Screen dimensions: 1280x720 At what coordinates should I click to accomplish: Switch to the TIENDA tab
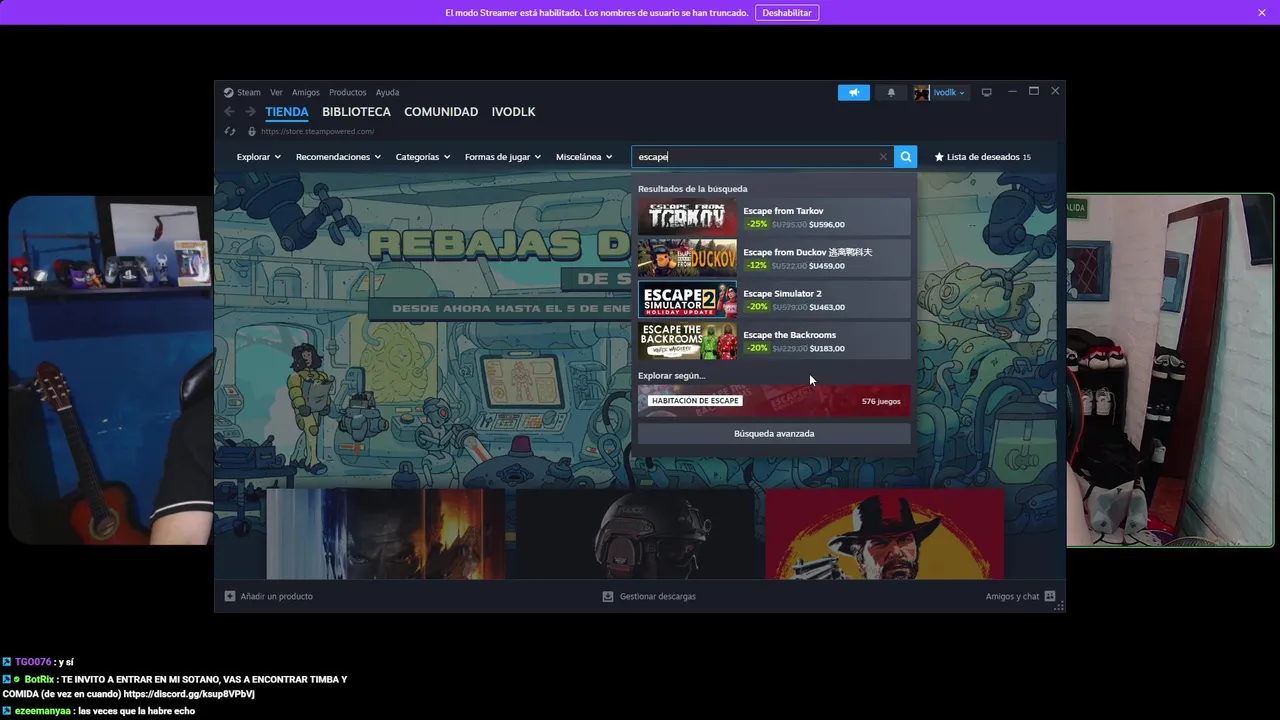click(x=287, y=112)
